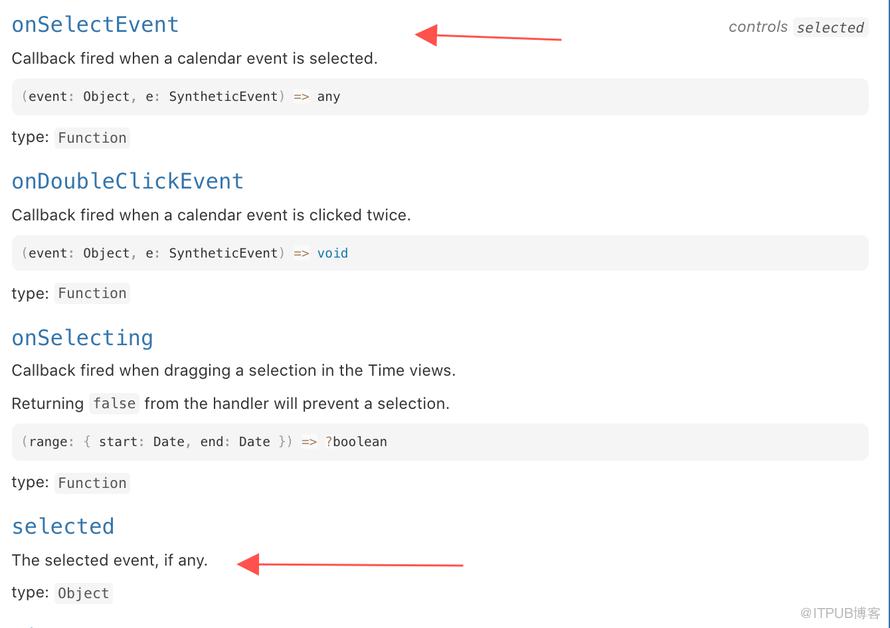
Task: Click the red arrow pointing at onSelectEvent
Action: click(x=488, y=36)
